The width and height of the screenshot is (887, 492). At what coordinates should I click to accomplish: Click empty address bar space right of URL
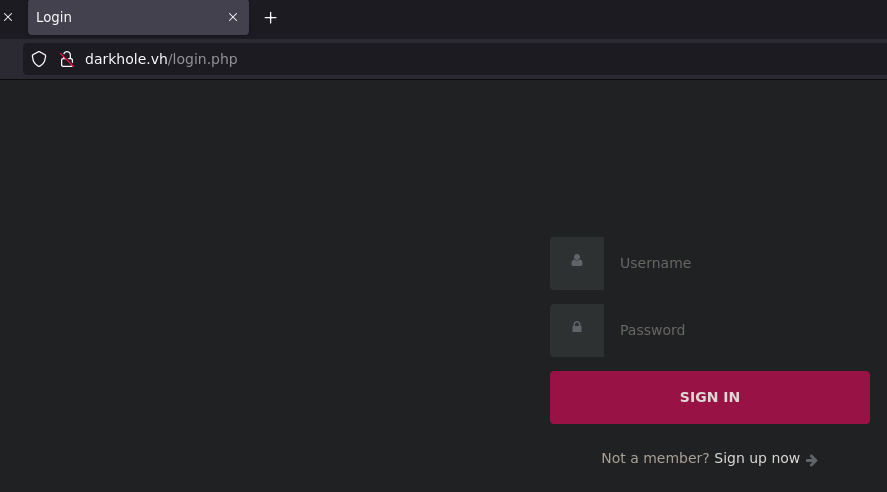click(x=560, y=59)
